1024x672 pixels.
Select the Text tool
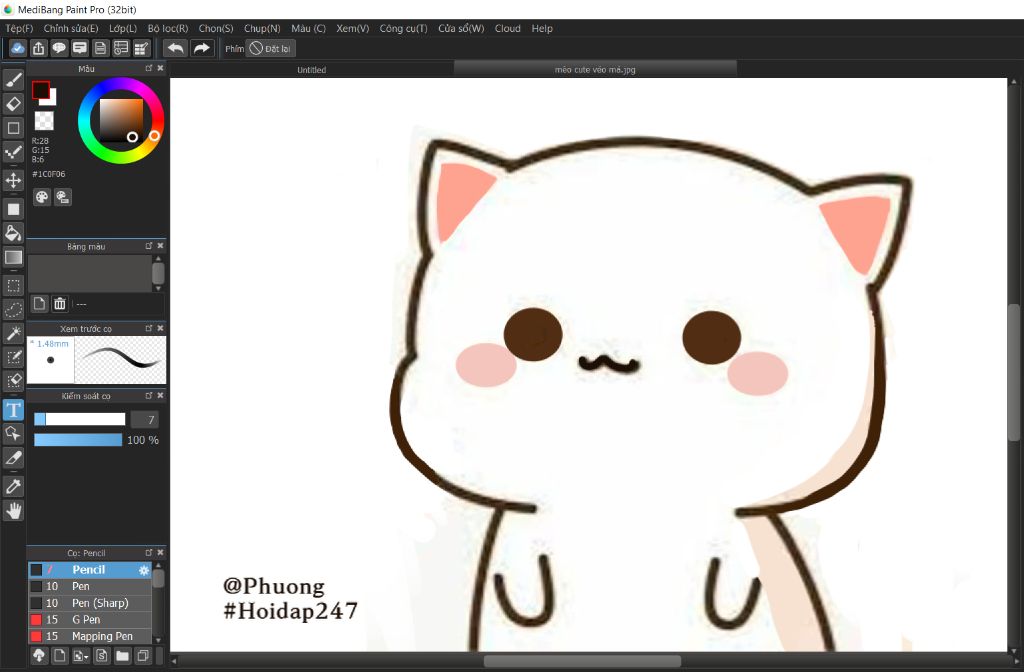[13, 410]
